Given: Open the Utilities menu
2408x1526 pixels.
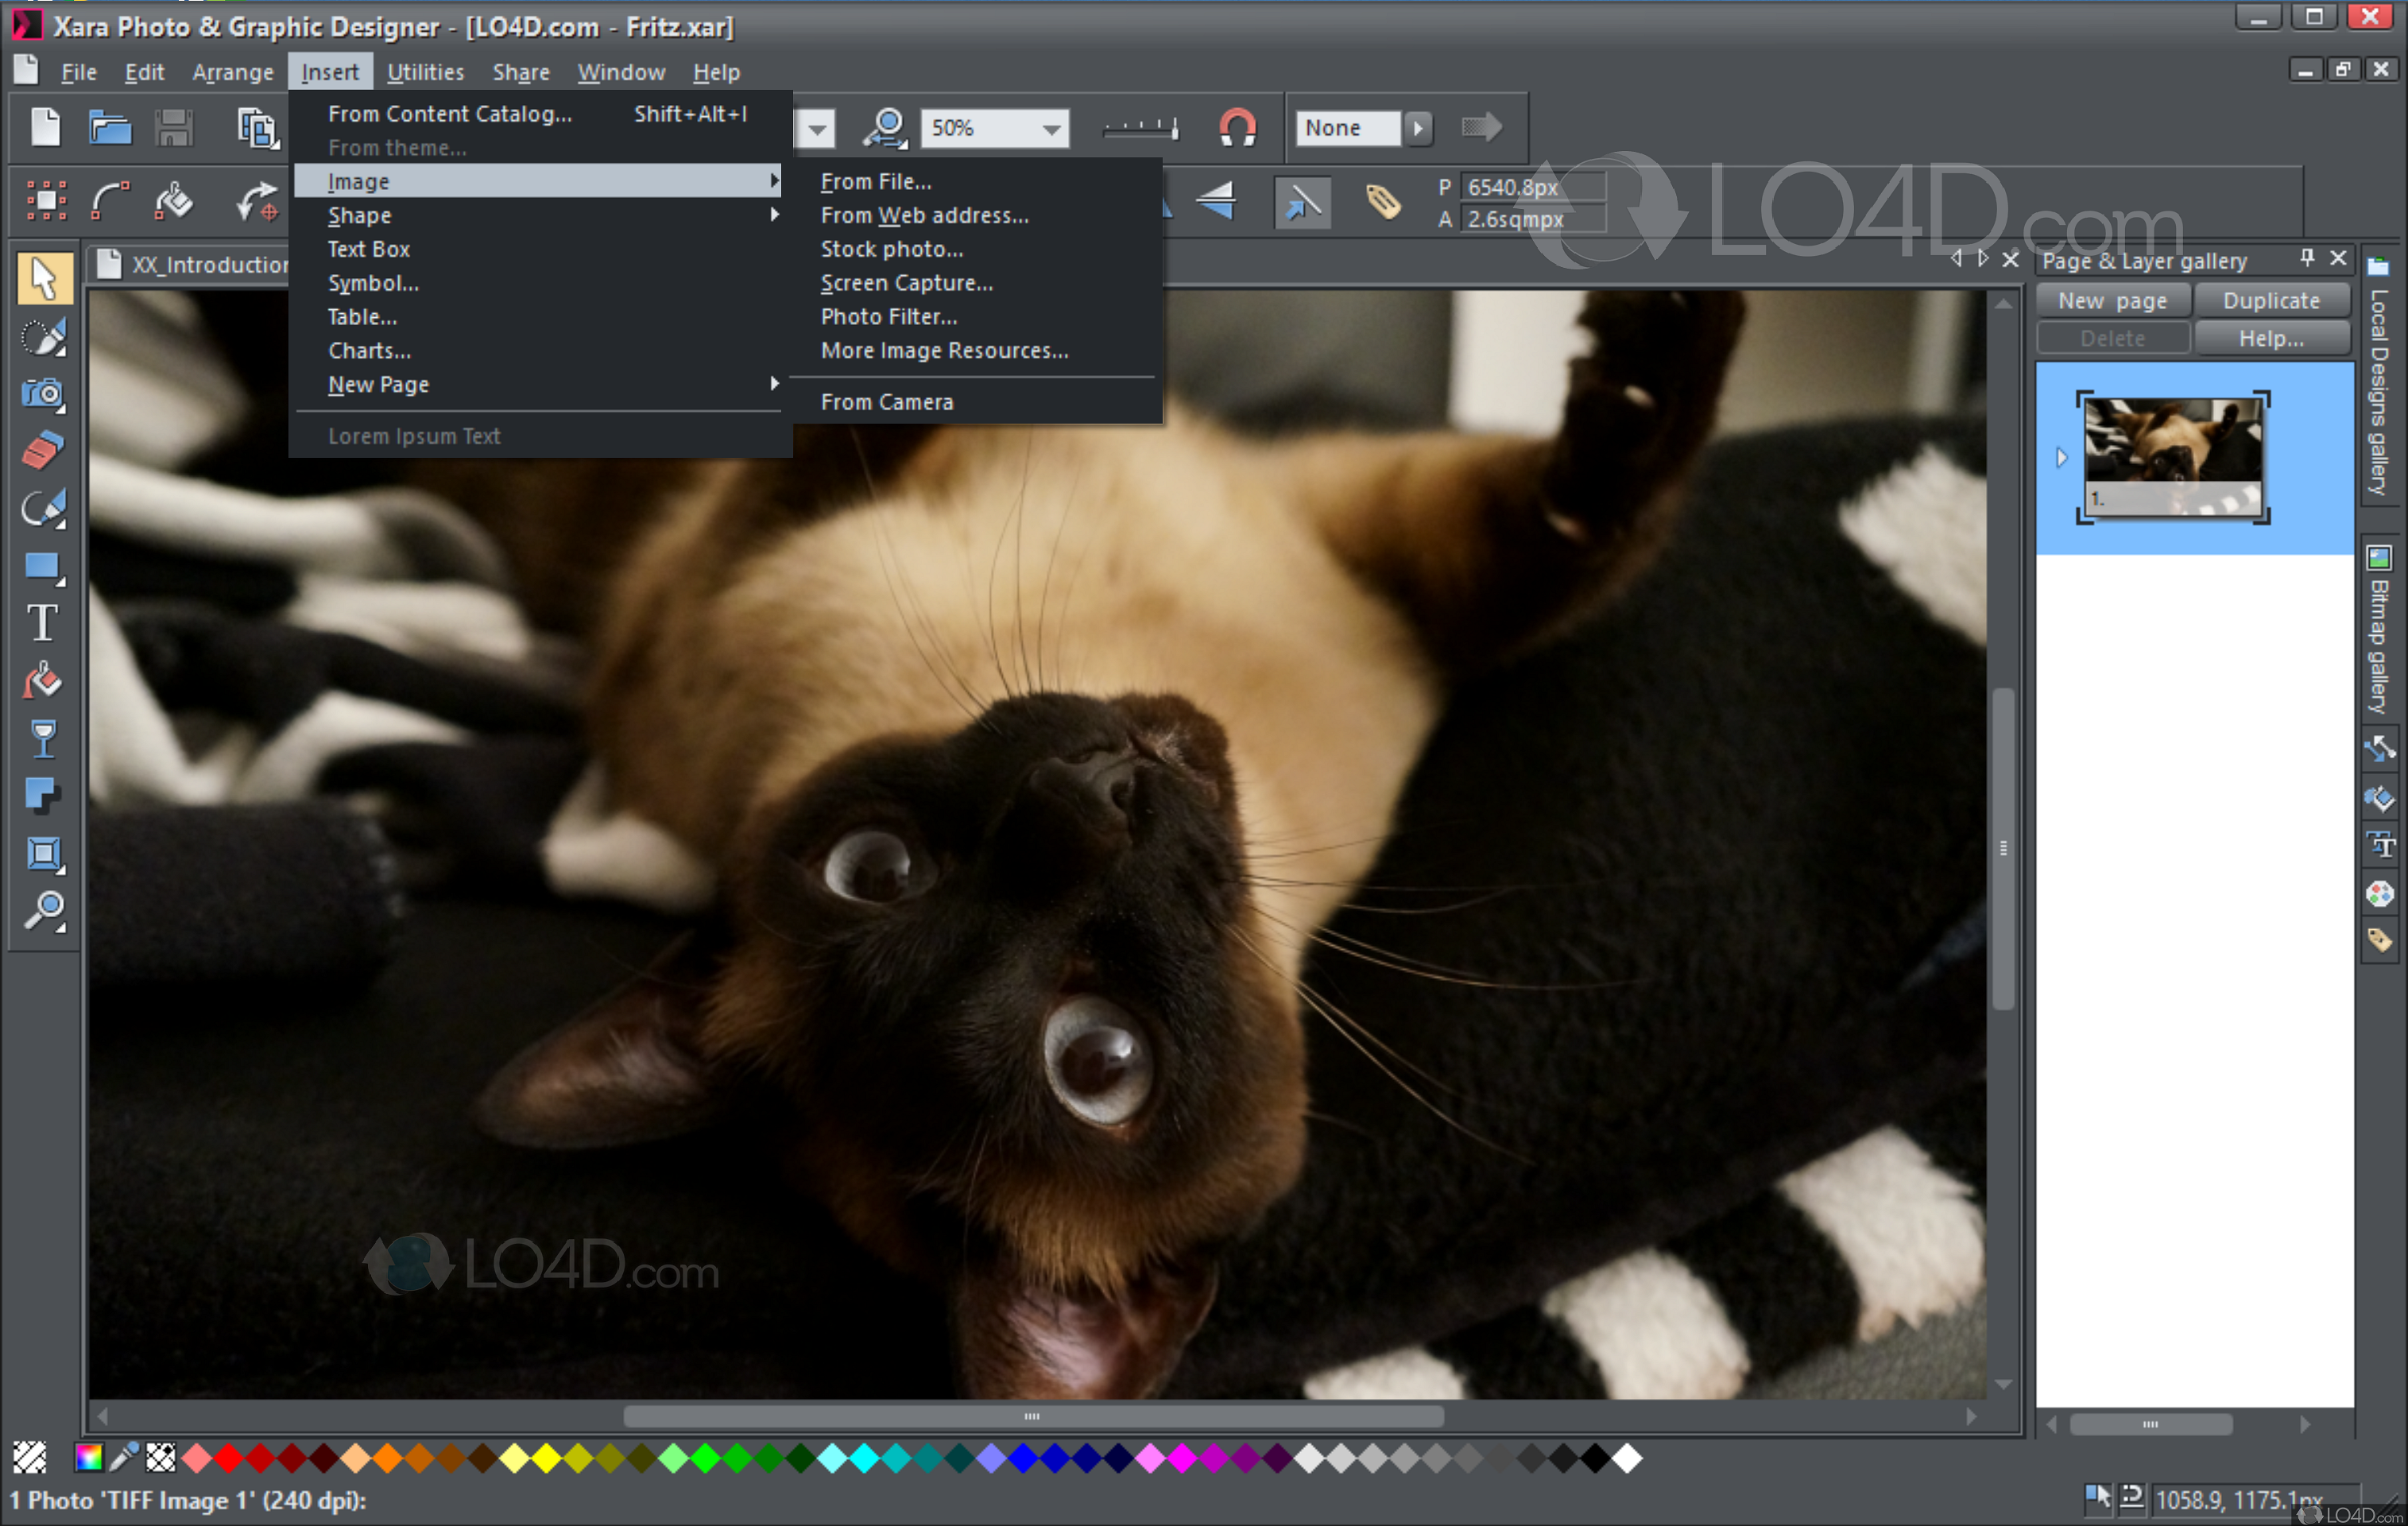Looking at the screenshot, I should [x=425, y=72].
